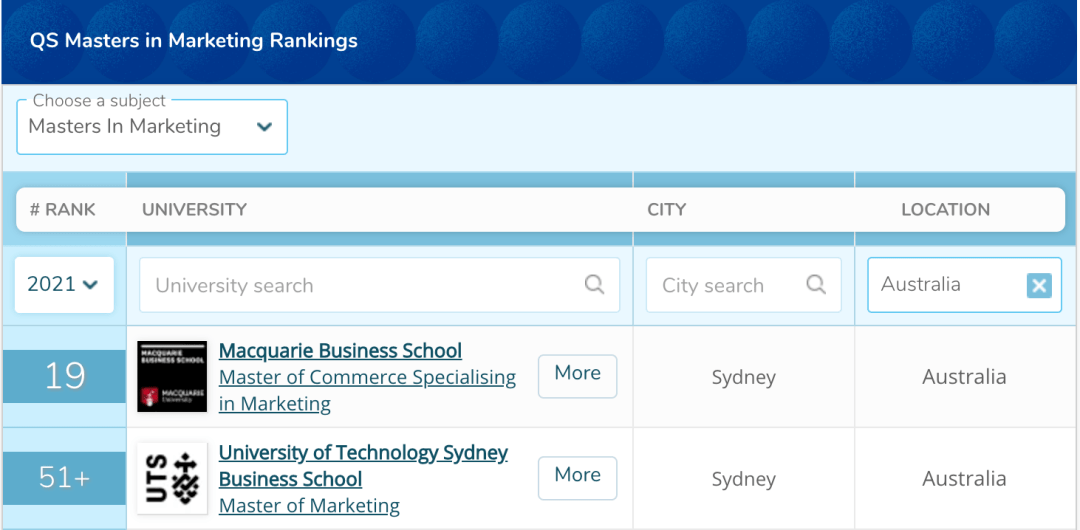This screenshot has height=530, width=1080.
Task: Click rank 51+ cell
Action: [64, 478]
